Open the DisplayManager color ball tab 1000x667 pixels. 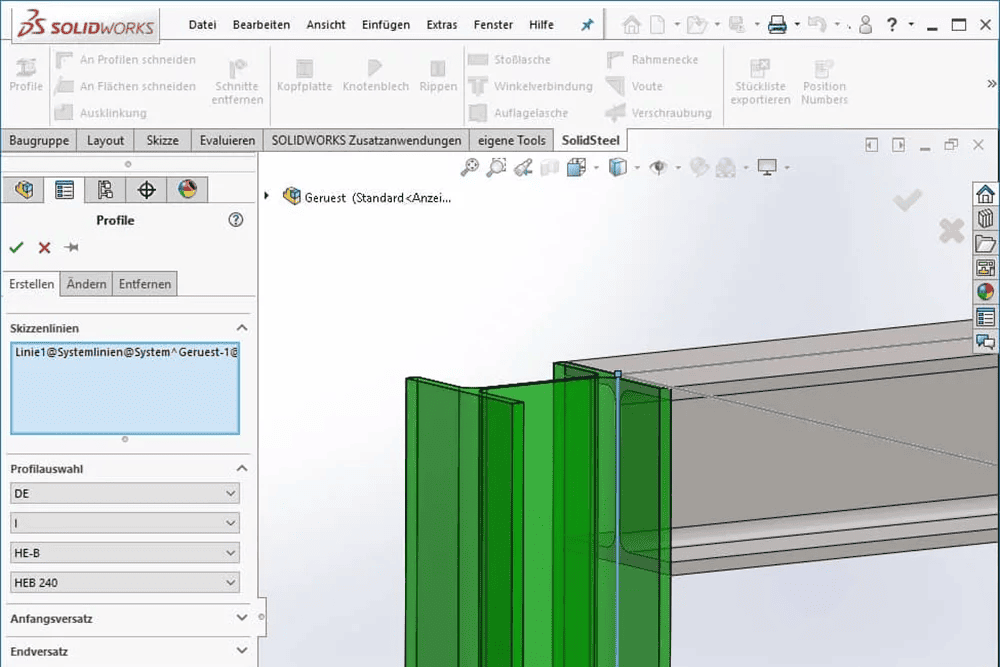(187, 189)
